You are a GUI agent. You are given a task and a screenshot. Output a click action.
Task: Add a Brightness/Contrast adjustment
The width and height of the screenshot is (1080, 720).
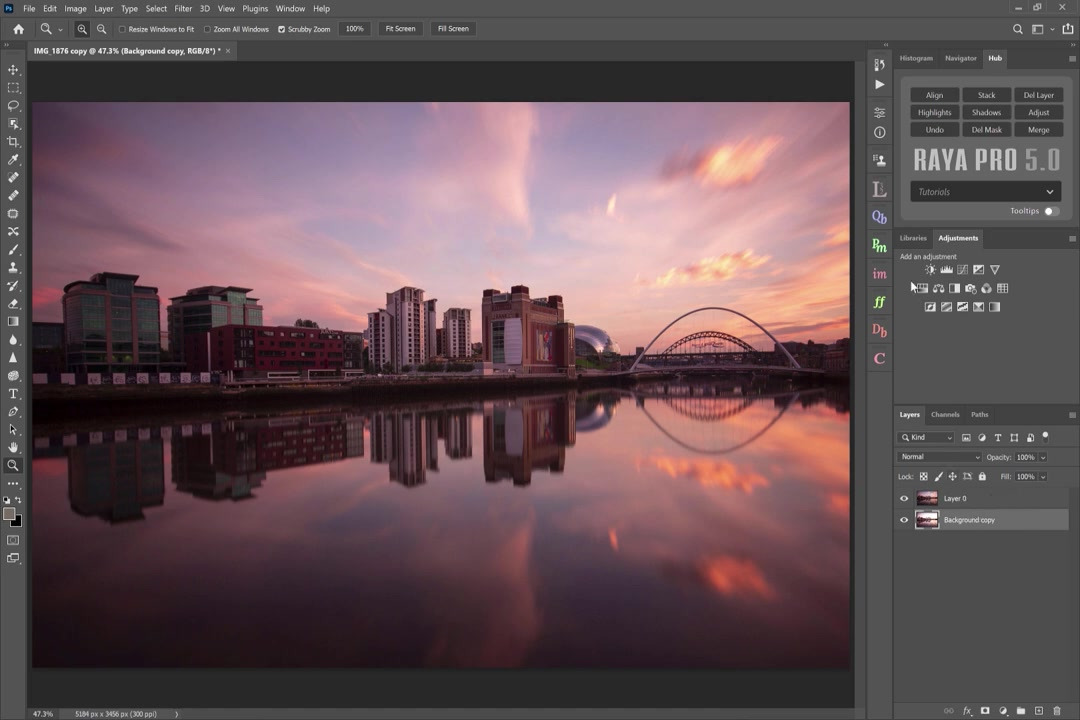930,270
